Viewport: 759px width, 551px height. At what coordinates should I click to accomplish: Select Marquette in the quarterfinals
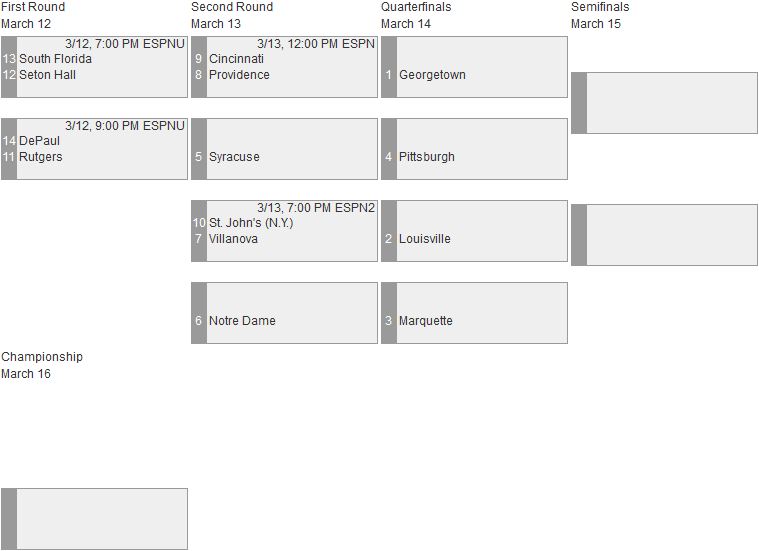coord(425,321)
